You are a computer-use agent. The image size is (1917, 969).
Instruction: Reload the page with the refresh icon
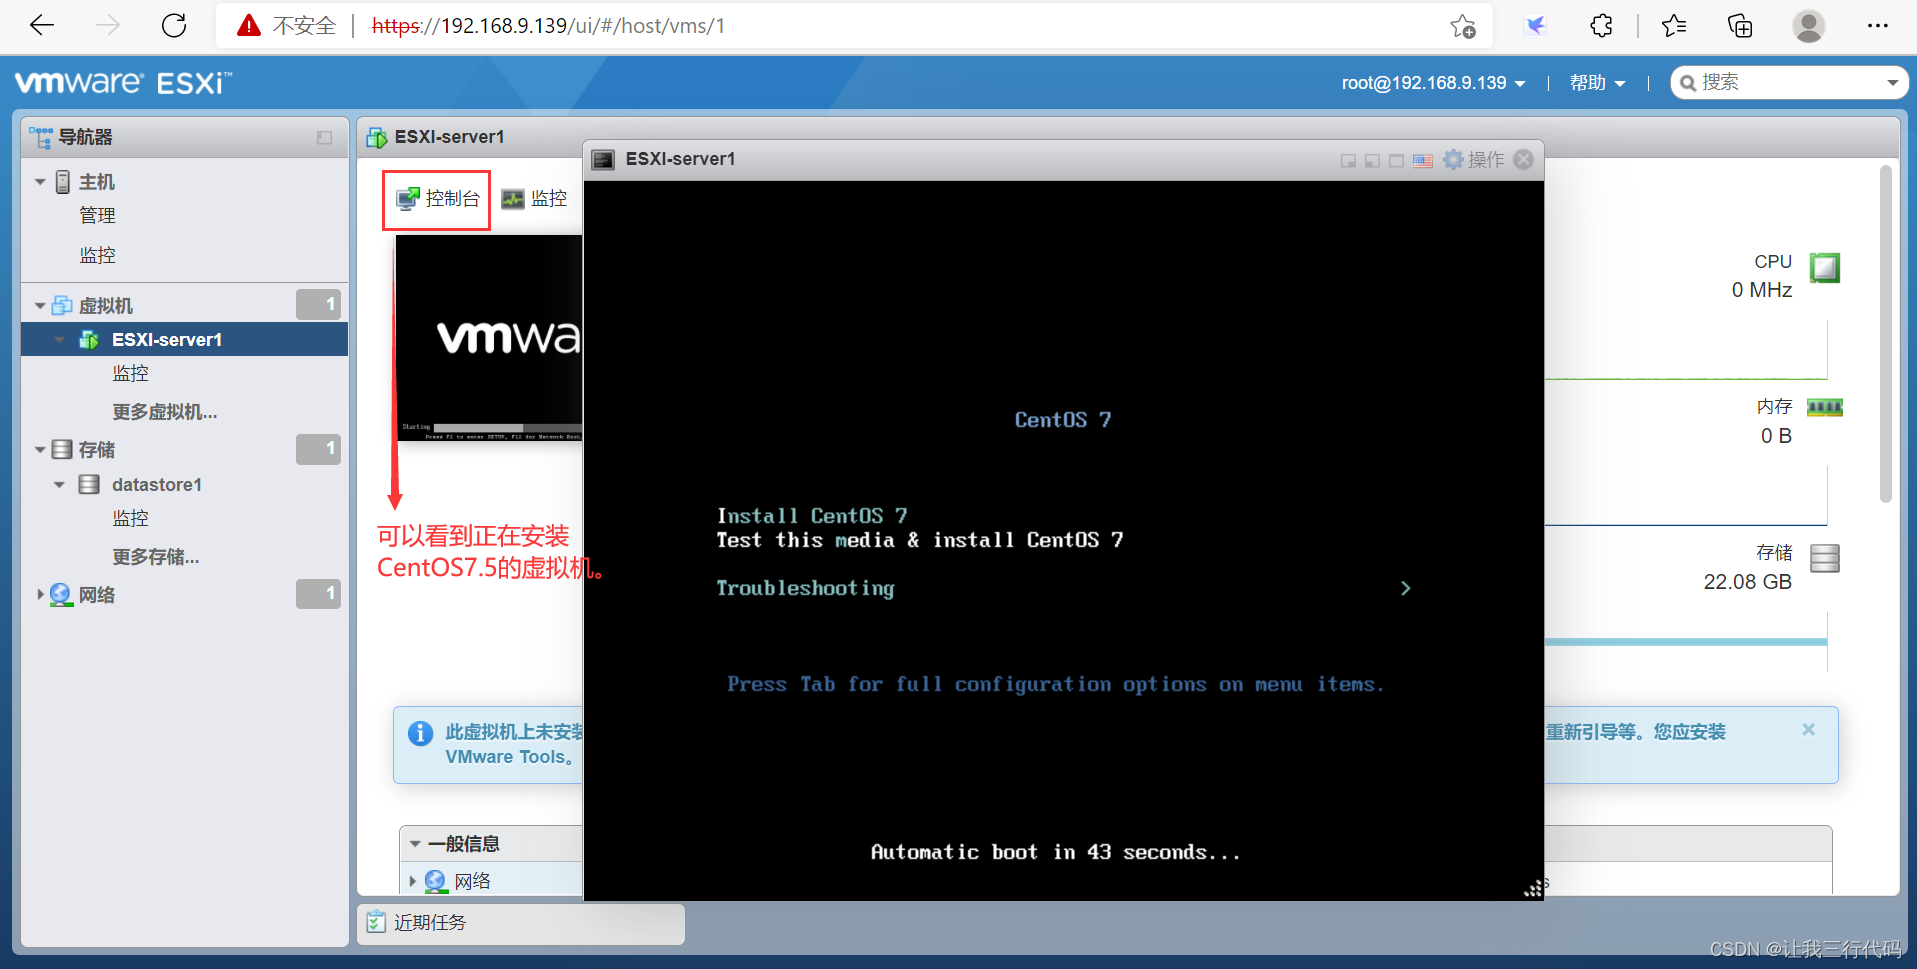174,26
